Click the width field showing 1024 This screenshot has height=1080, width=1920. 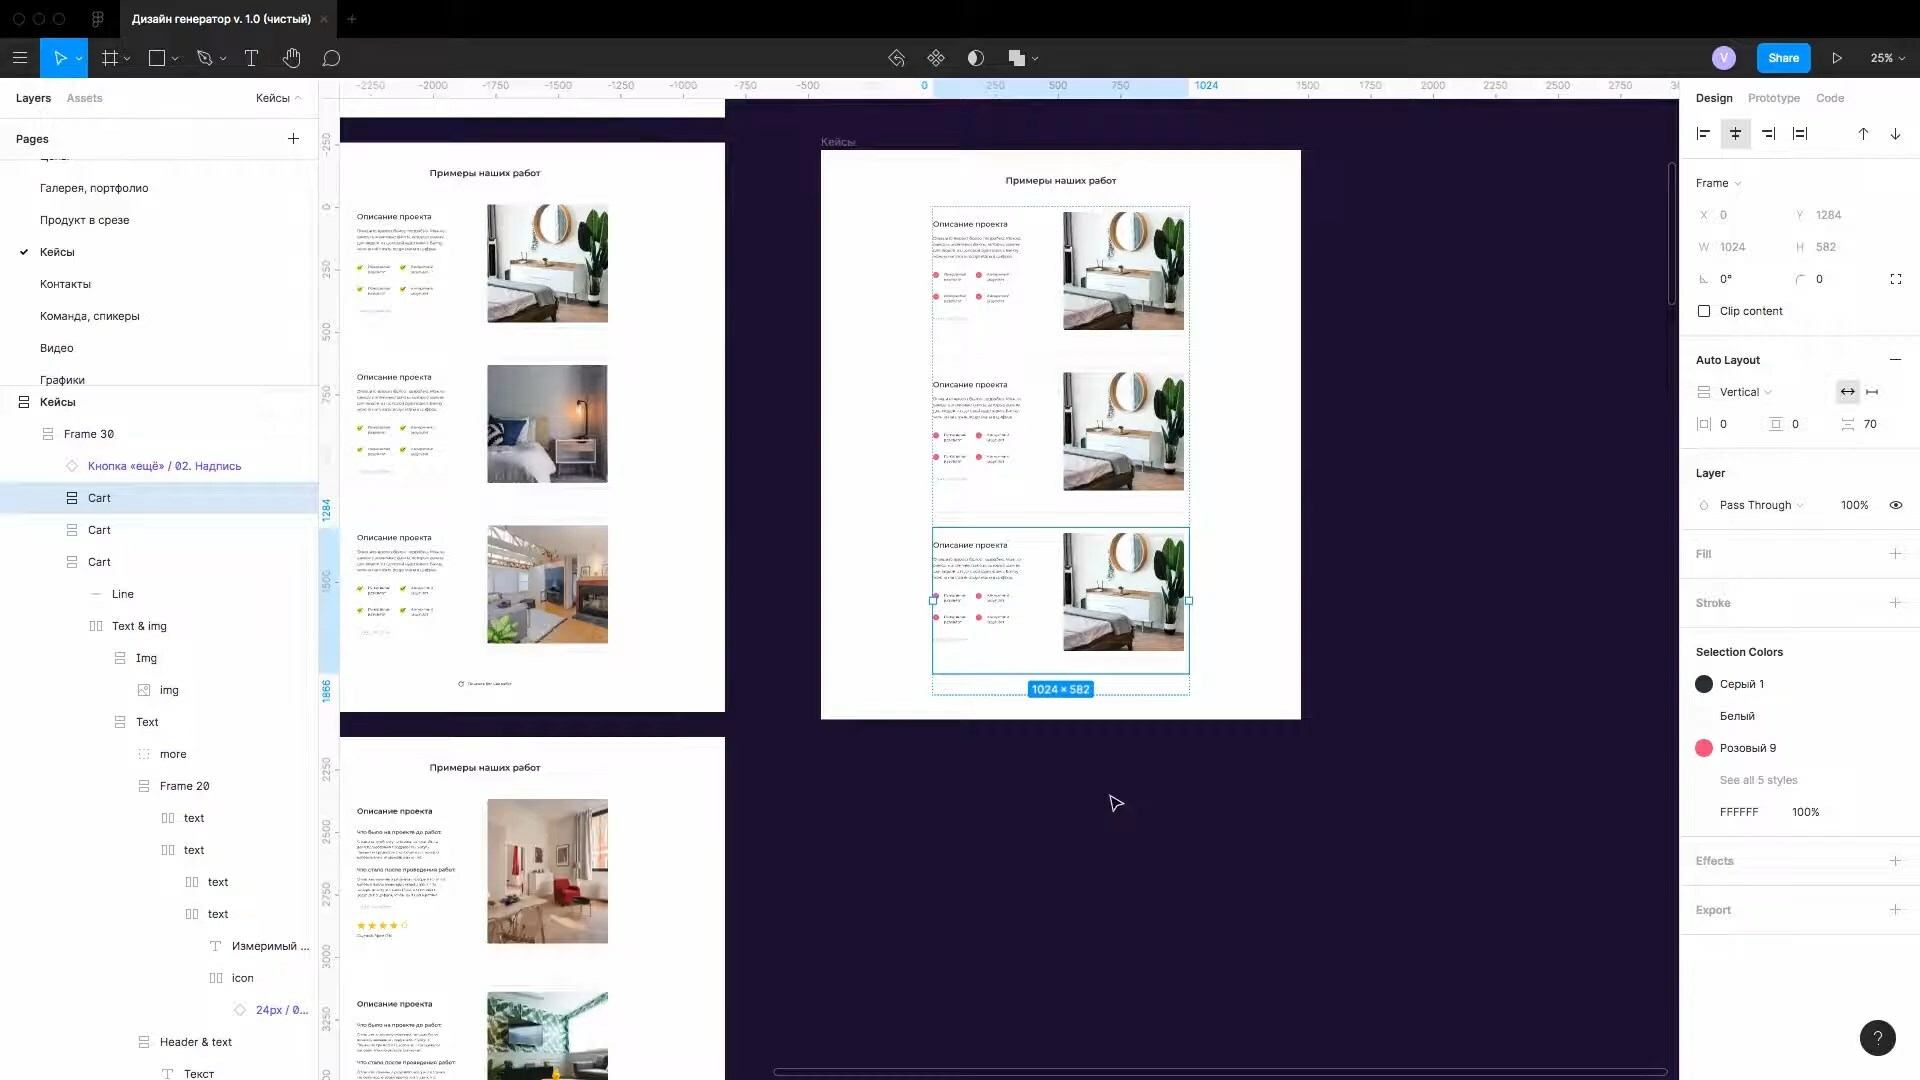coord(1733,247)
